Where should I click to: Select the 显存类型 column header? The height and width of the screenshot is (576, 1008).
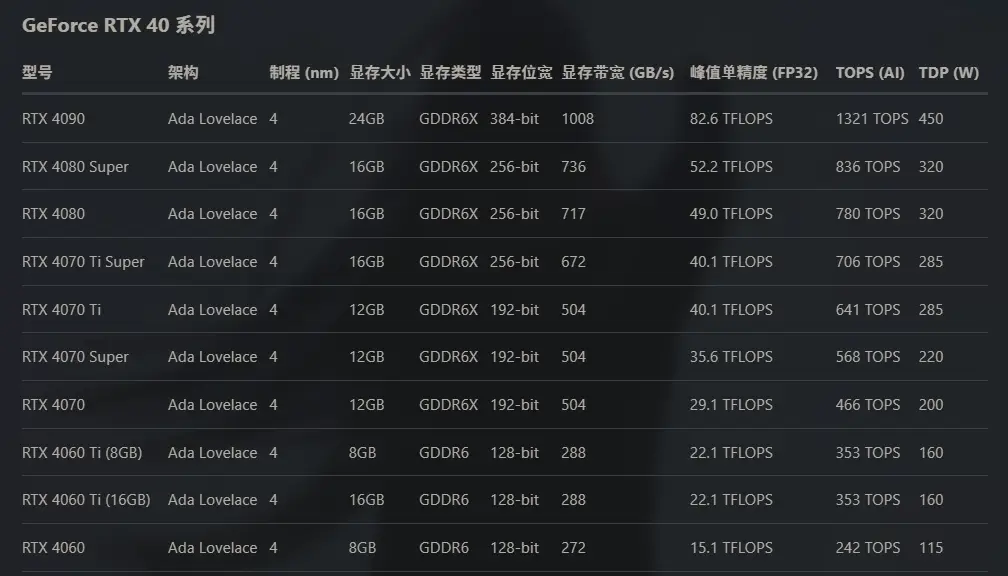click(450, 73)
